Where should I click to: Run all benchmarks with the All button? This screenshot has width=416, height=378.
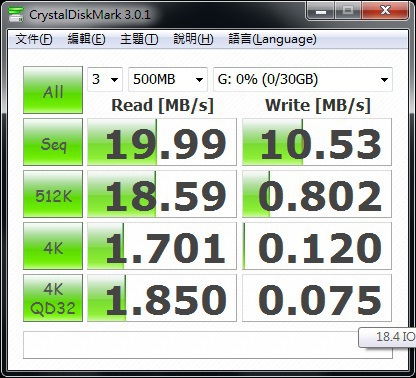[x=53, y=90]
